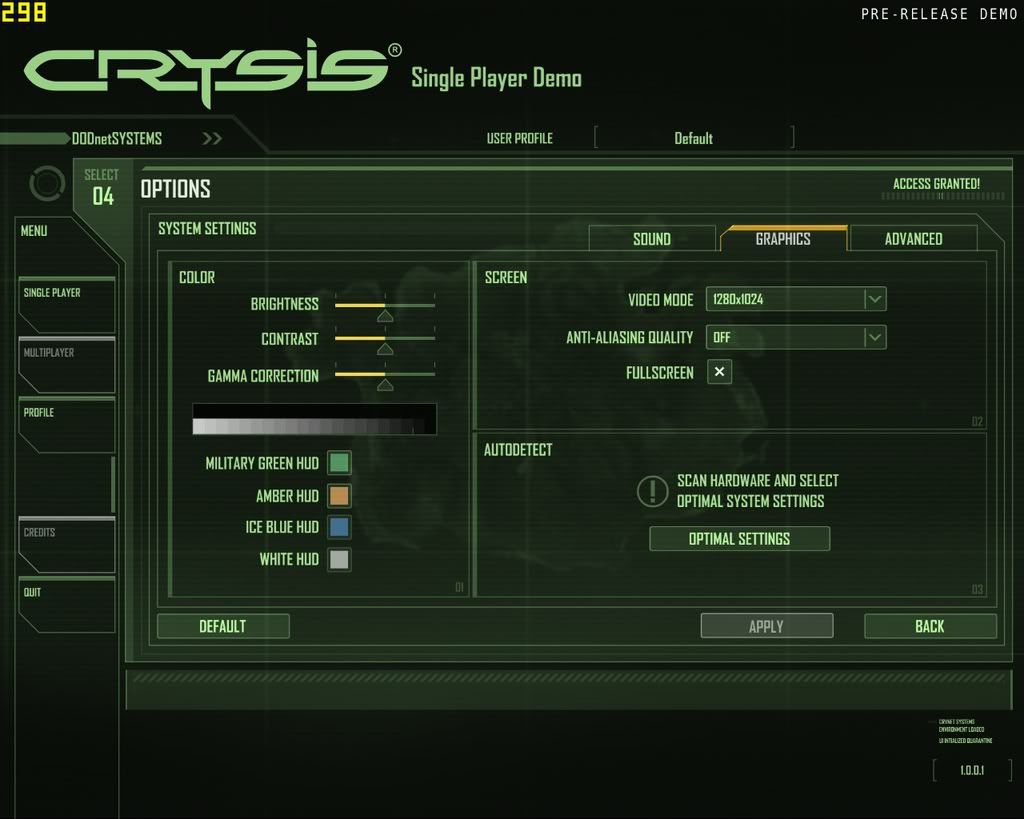Toggle the Fullscreen checkbox
This screenshot has width=1024, height=819.
coord(719,372)
